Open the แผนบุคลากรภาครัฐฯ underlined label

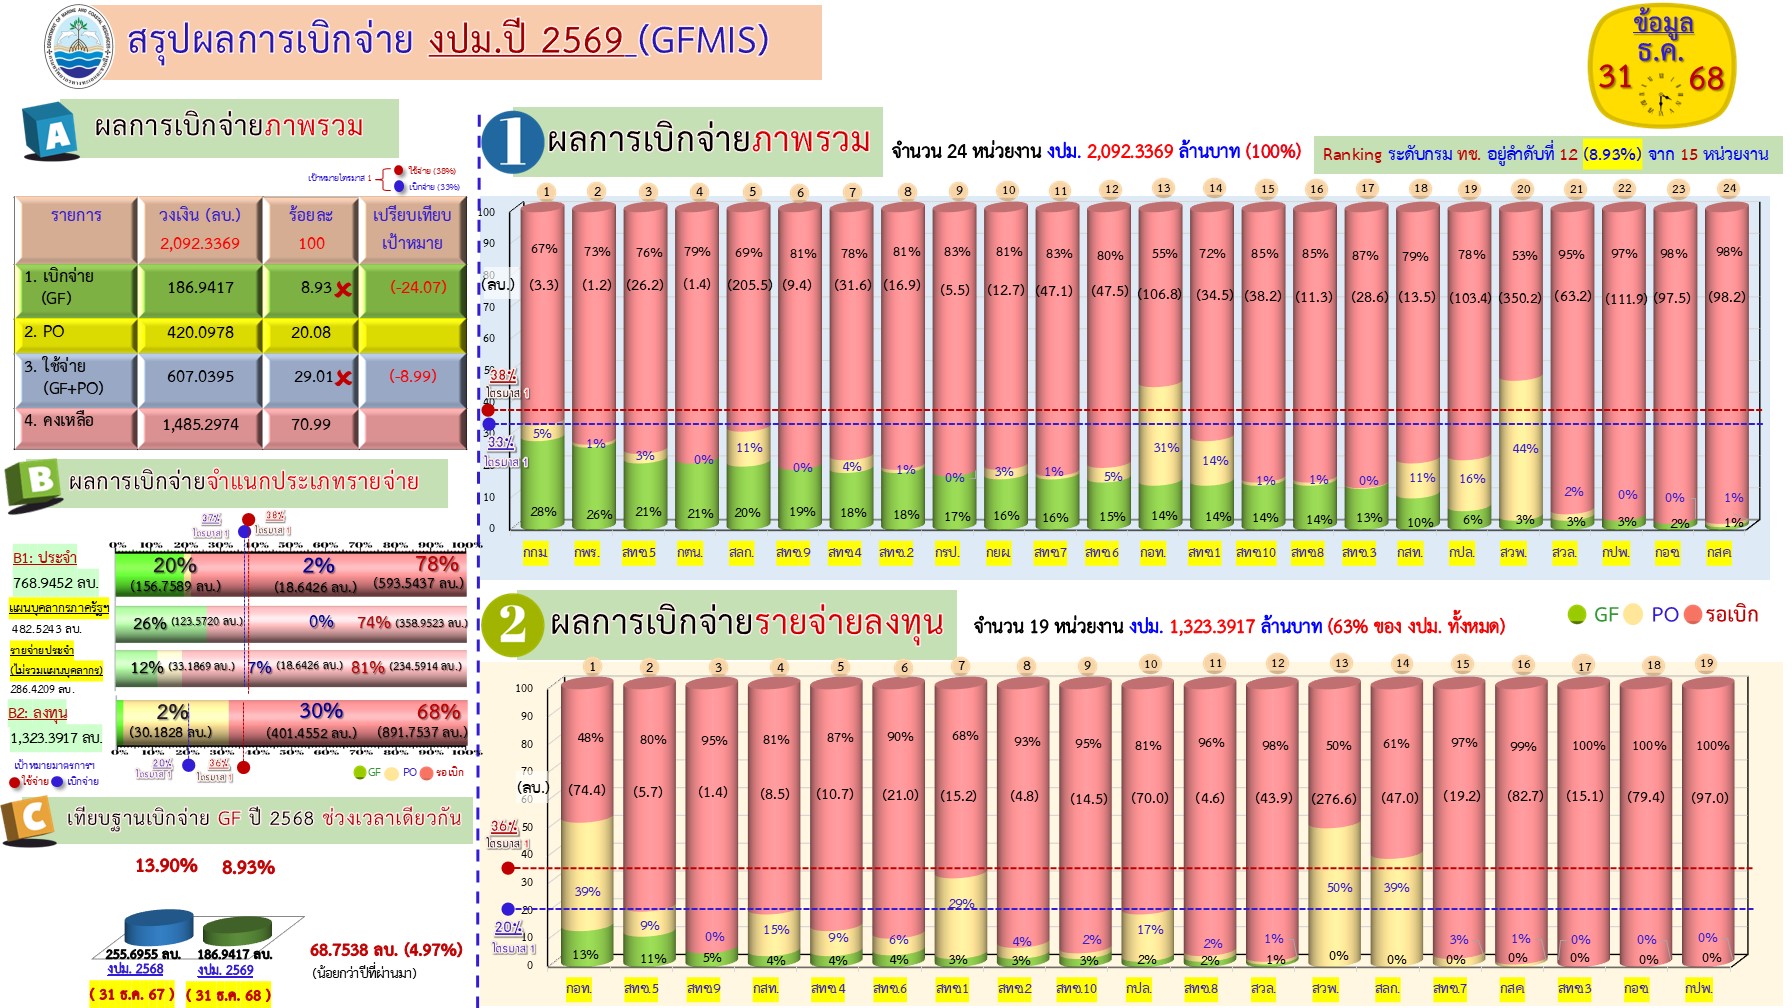coord(59,607)
